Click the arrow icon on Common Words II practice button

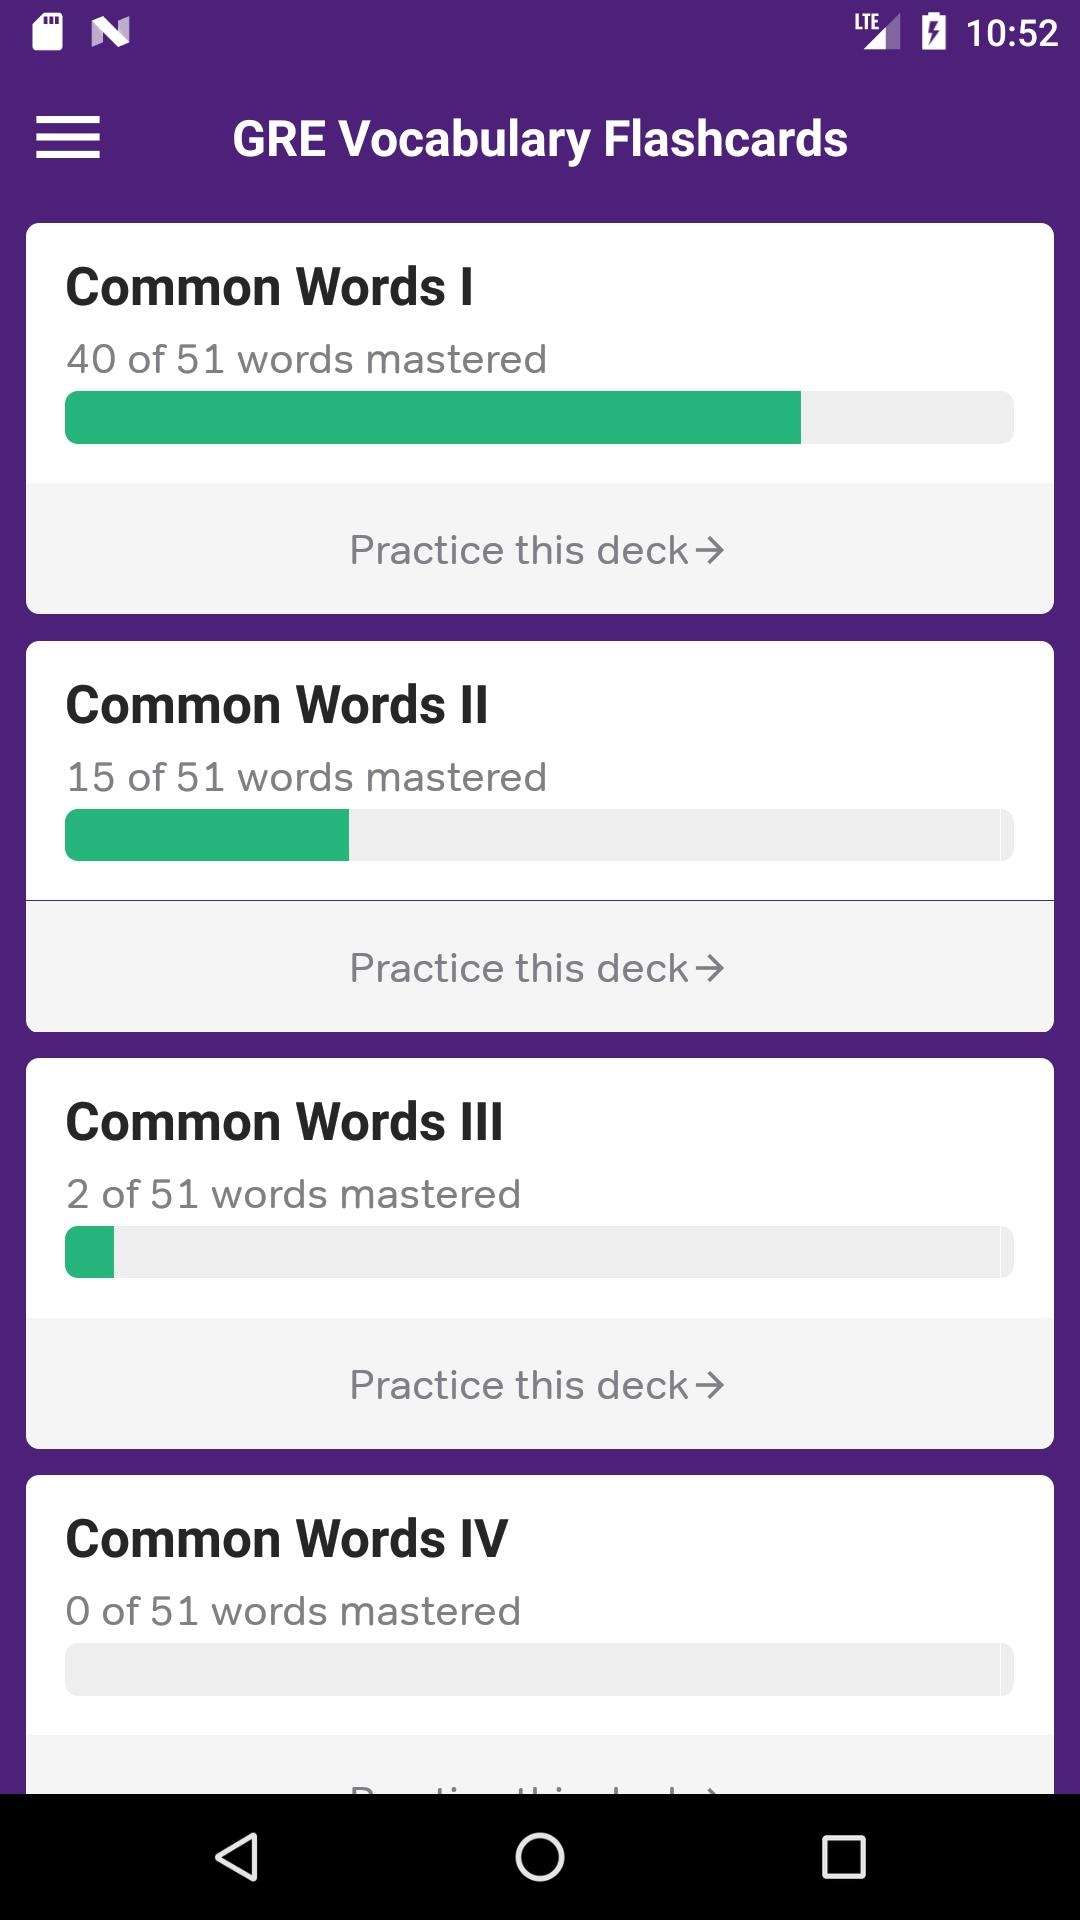pos(712,966)
